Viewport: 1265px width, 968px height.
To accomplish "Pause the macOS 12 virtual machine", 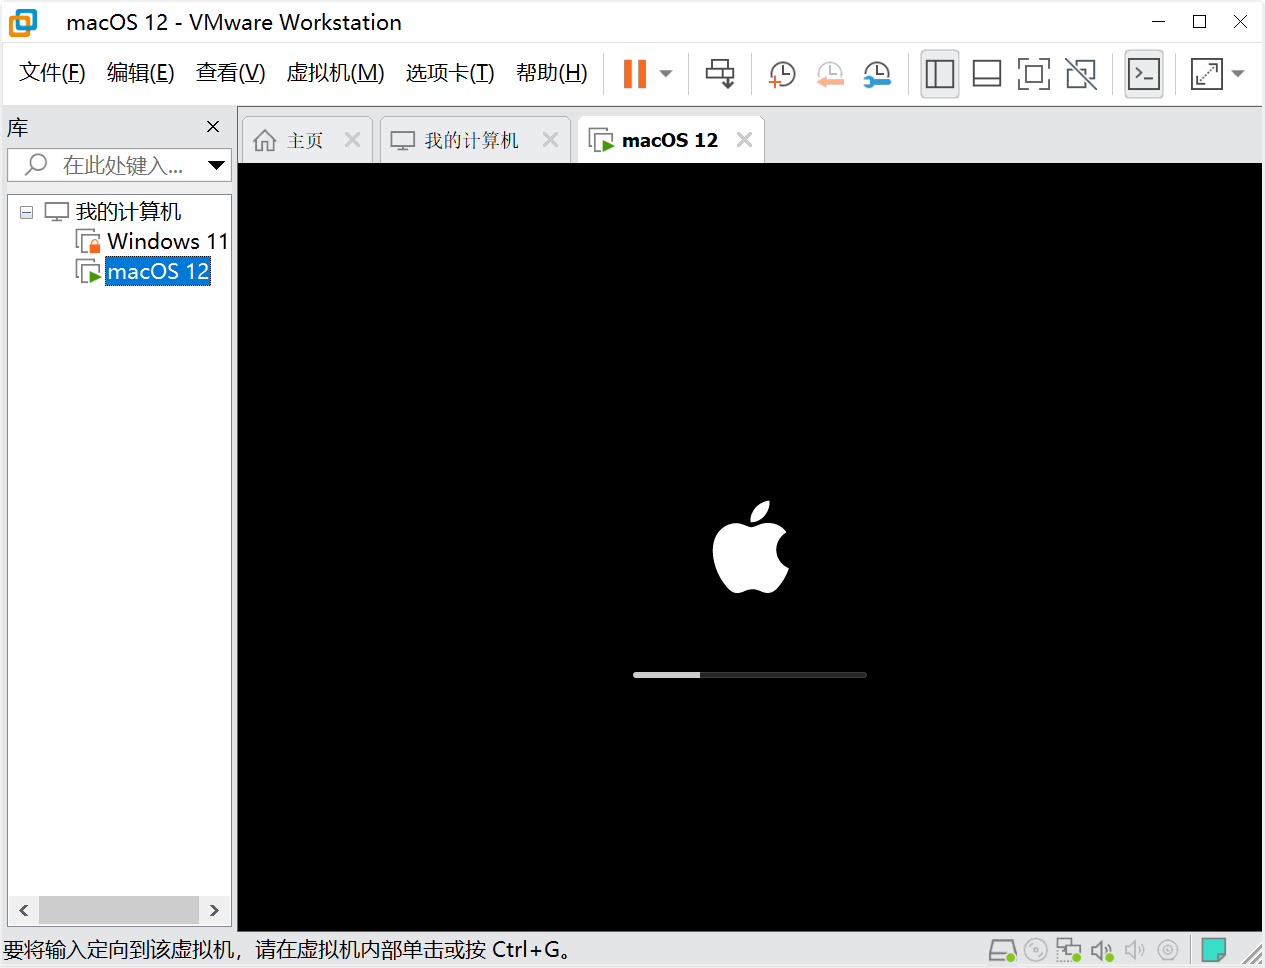I will pyautogui.click(x=635, y=74).
